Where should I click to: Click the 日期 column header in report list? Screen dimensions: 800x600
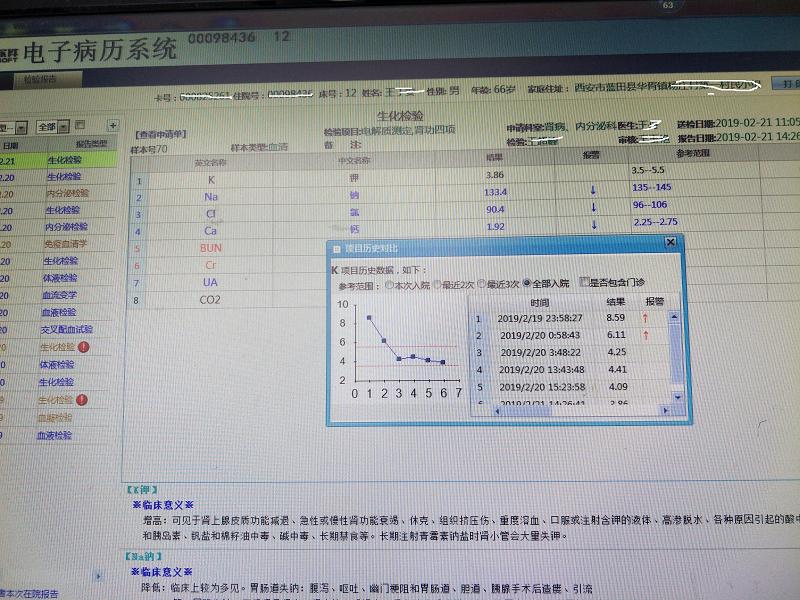pos(11,145)
